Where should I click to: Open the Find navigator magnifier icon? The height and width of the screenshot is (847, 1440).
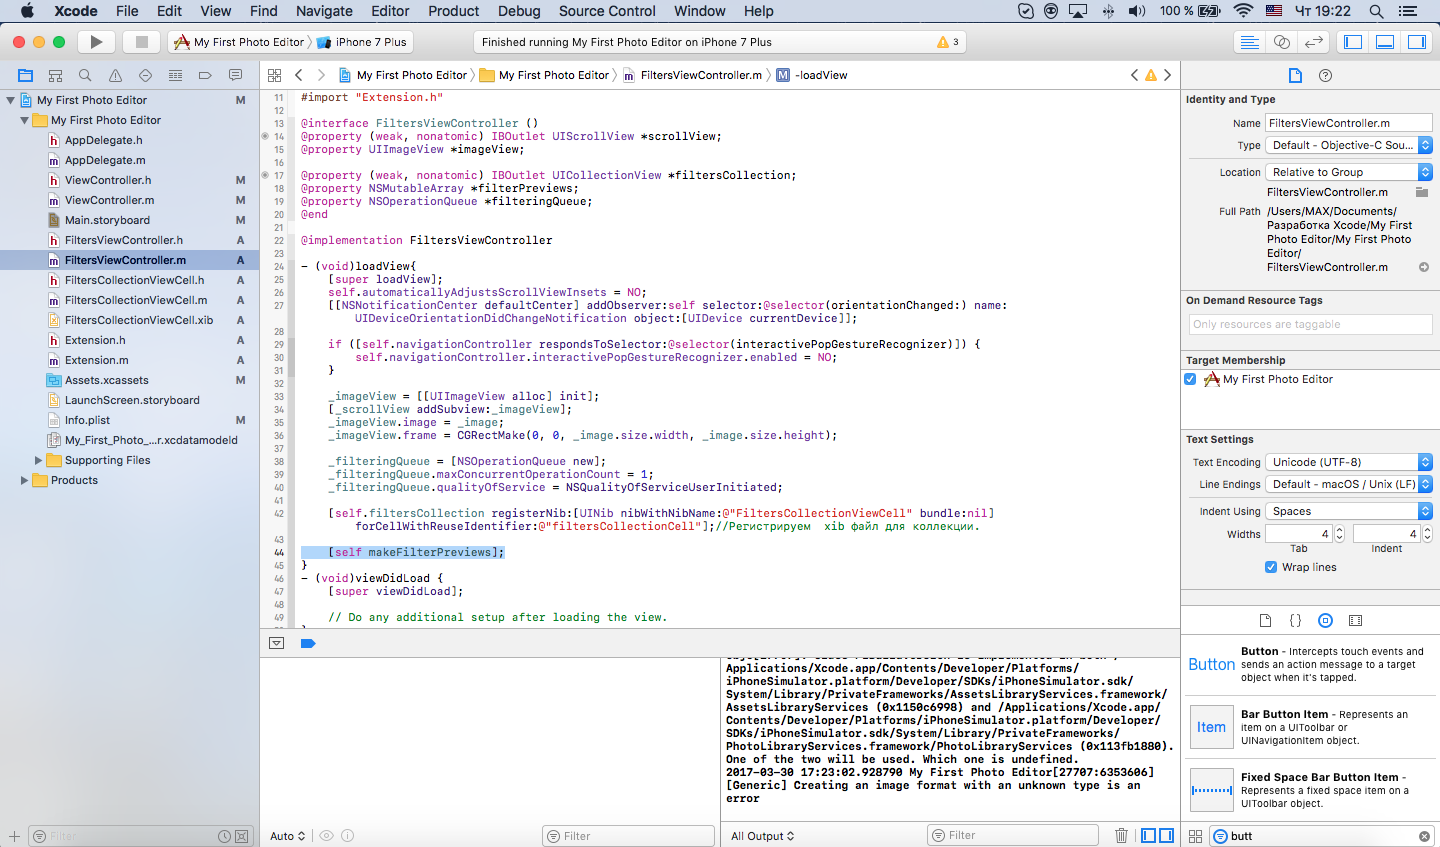coord(85,75)
